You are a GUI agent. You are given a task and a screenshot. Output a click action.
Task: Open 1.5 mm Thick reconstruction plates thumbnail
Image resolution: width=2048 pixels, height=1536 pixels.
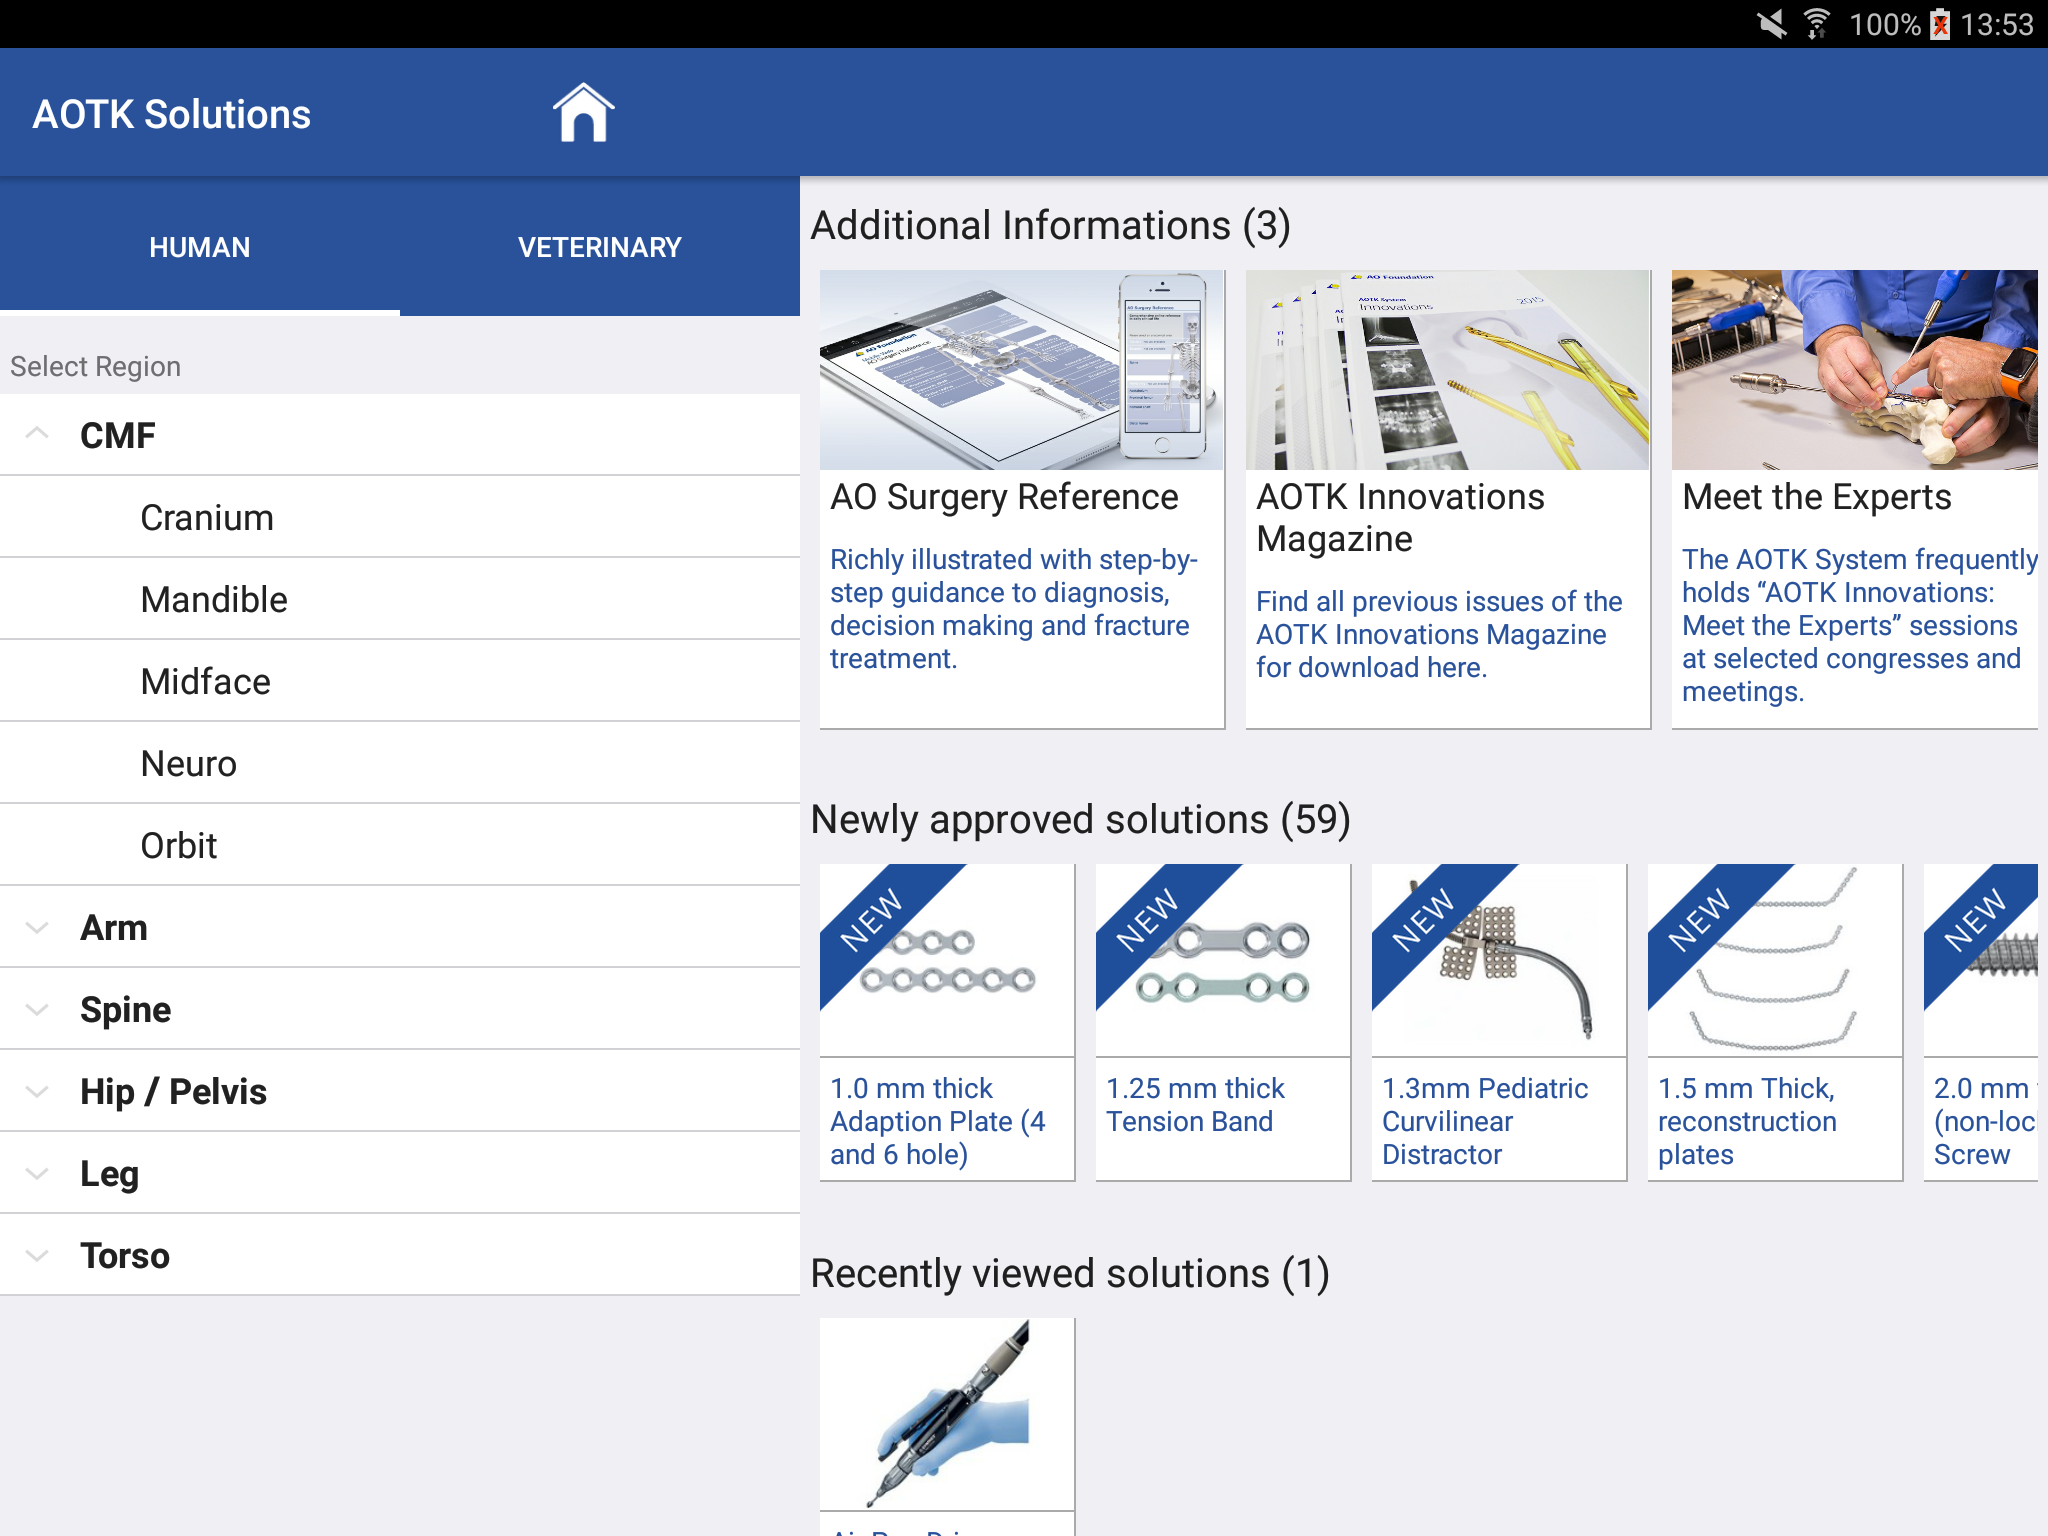(x=1775, y=960)
